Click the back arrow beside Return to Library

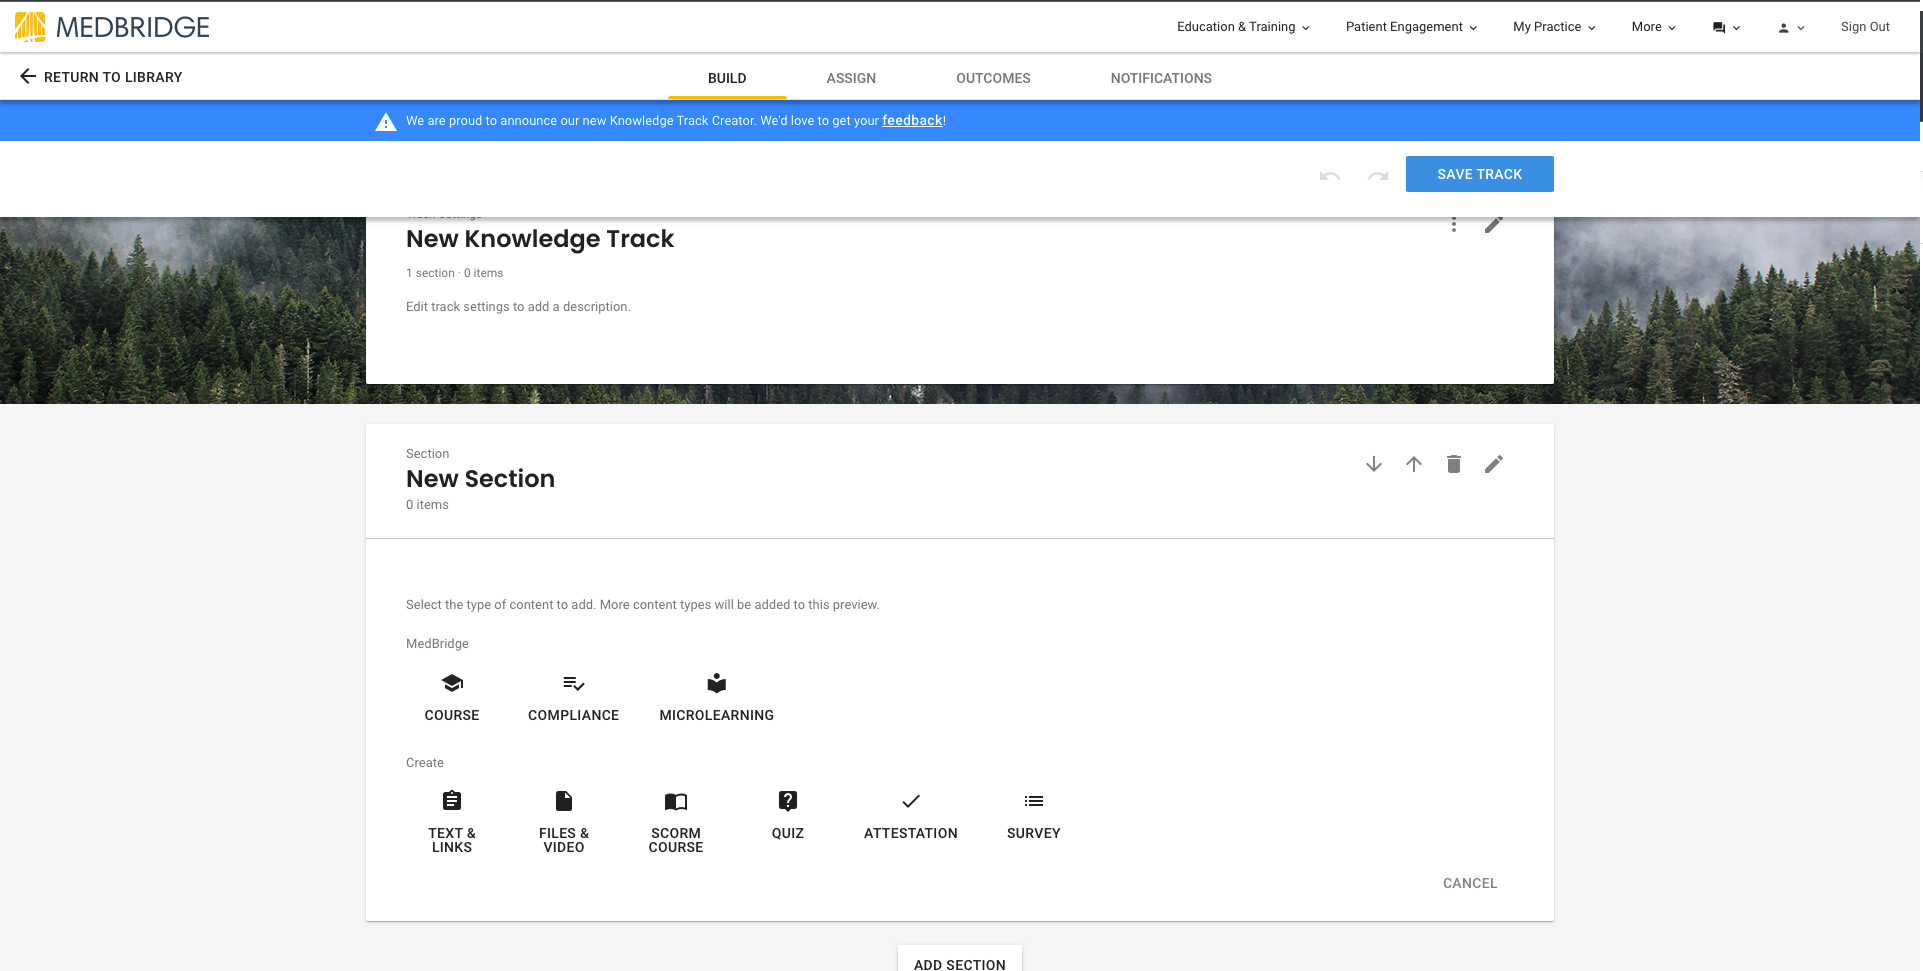click(28, 77)
